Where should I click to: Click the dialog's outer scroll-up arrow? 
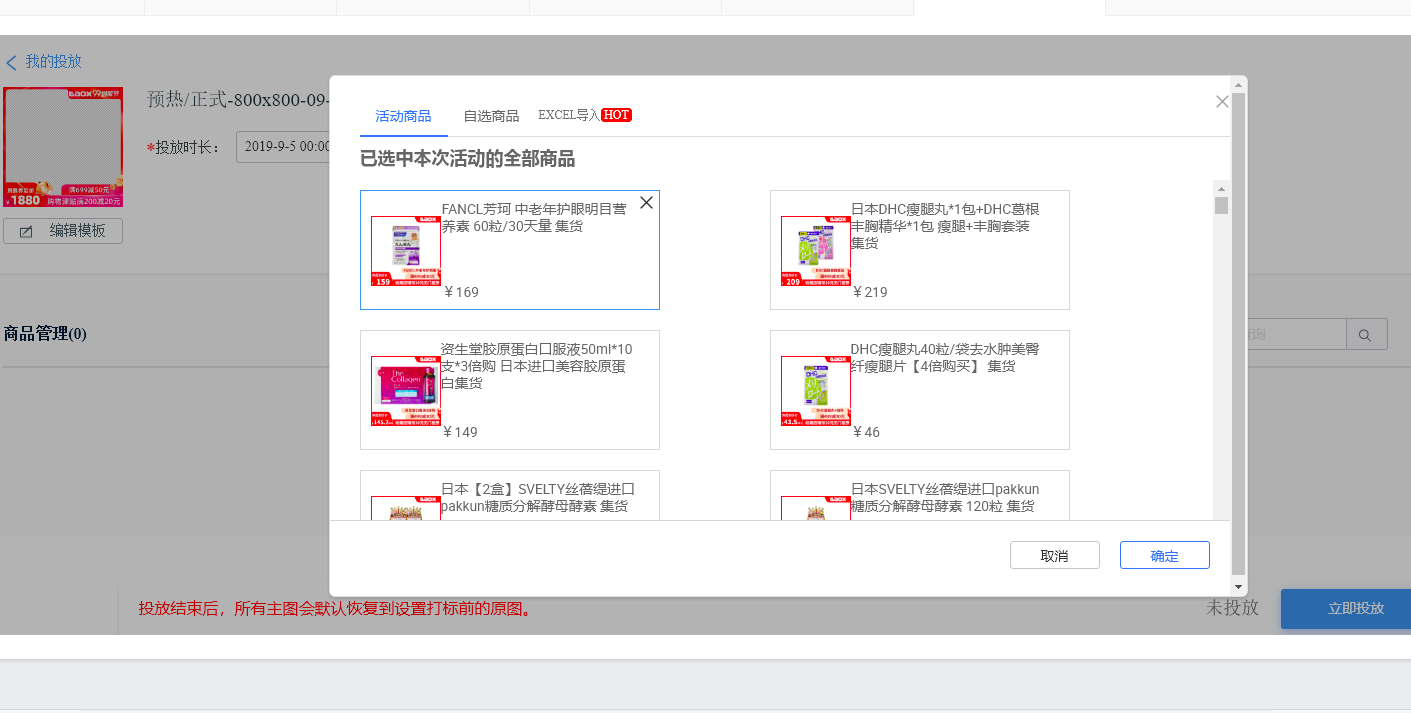coord(1239,85)
